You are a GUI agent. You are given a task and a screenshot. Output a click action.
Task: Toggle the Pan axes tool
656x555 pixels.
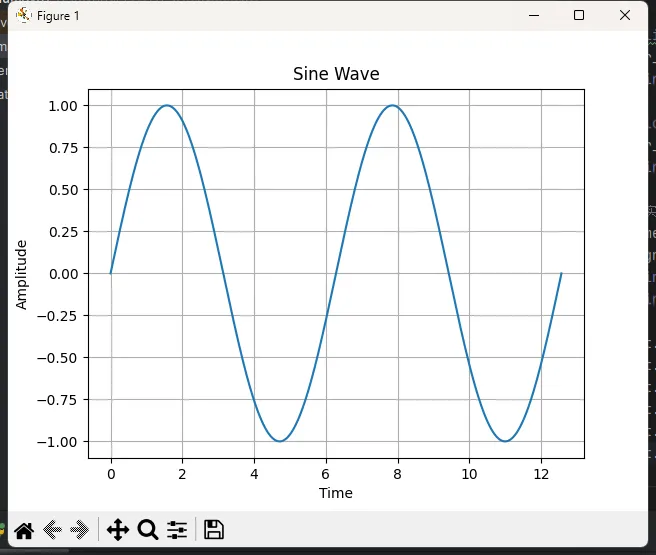tap(117, 530)
